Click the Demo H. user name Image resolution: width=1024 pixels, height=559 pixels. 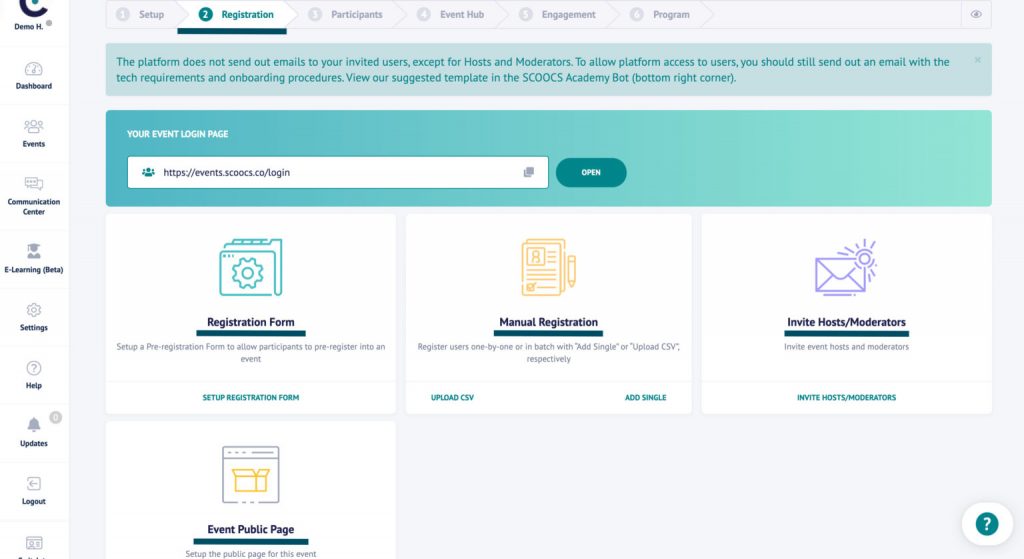click(x=29, y=27)
